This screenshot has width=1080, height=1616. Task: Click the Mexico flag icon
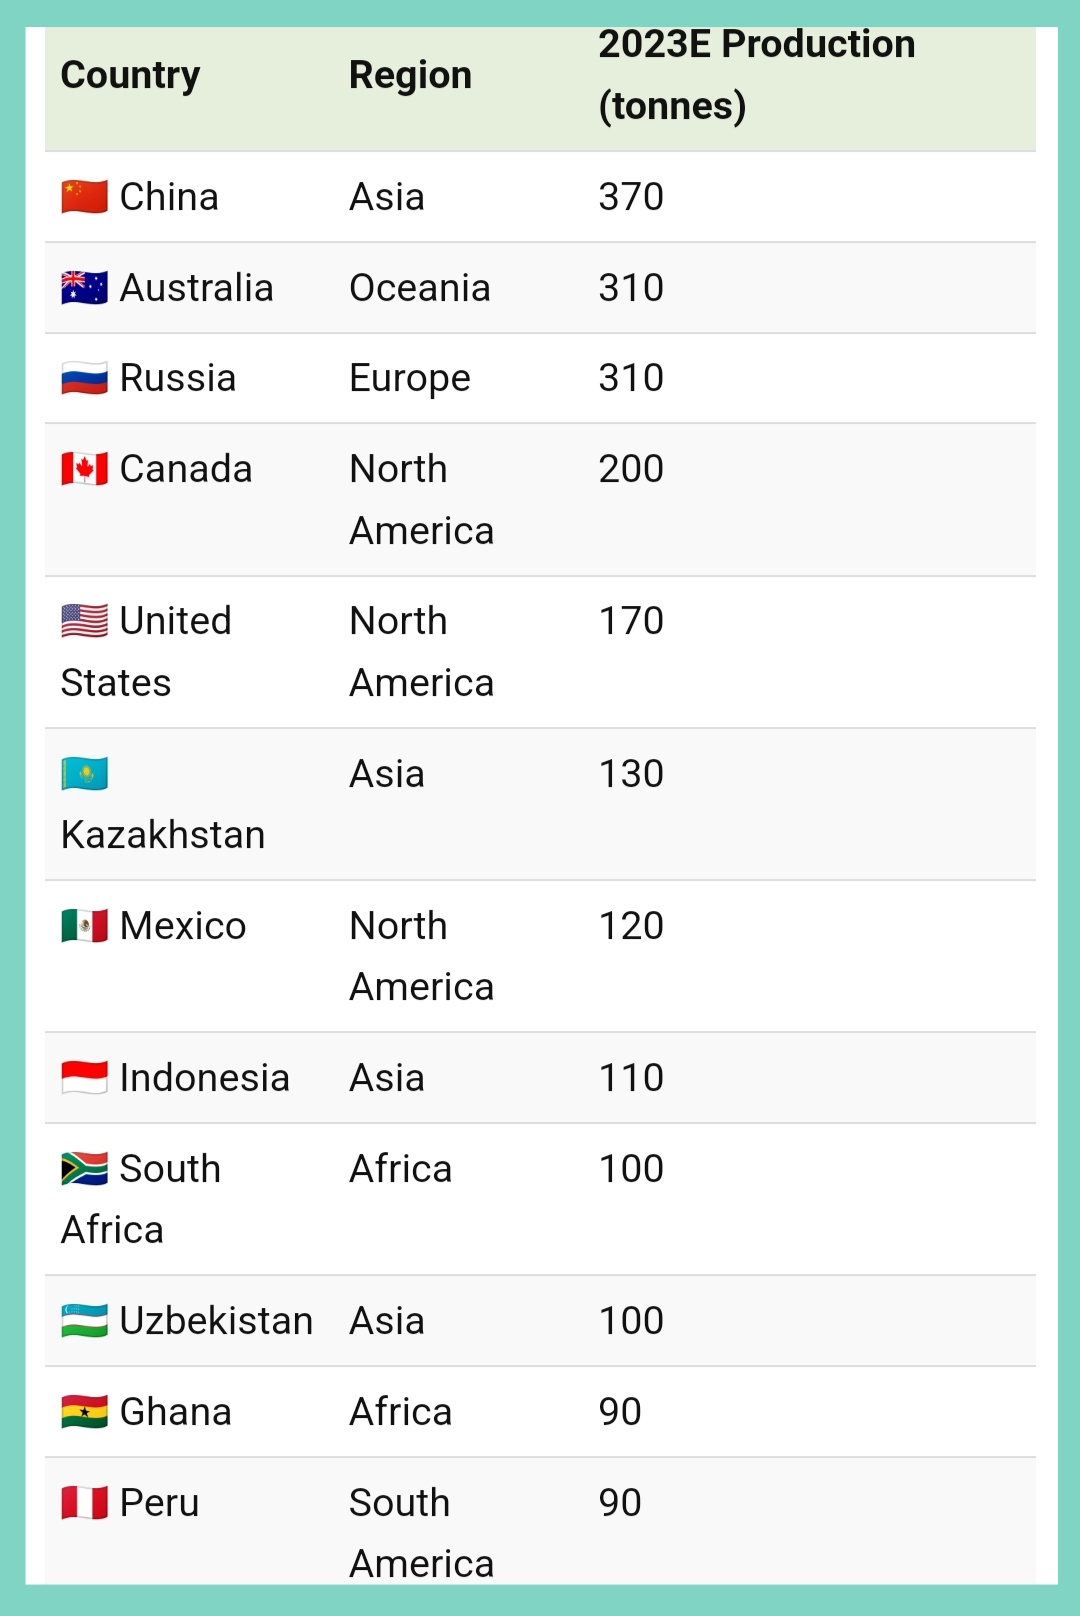click(x=84, y=926)
